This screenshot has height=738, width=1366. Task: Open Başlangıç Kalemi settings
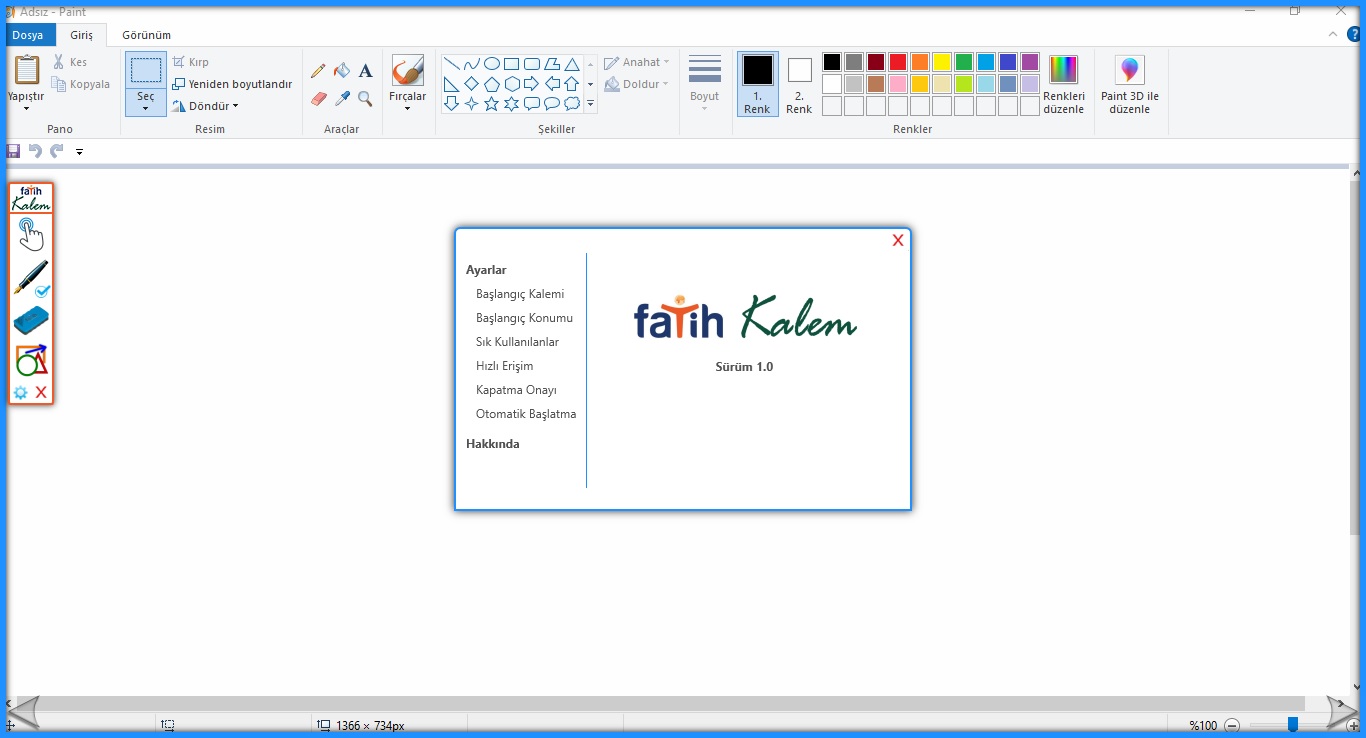coord(520,294)
